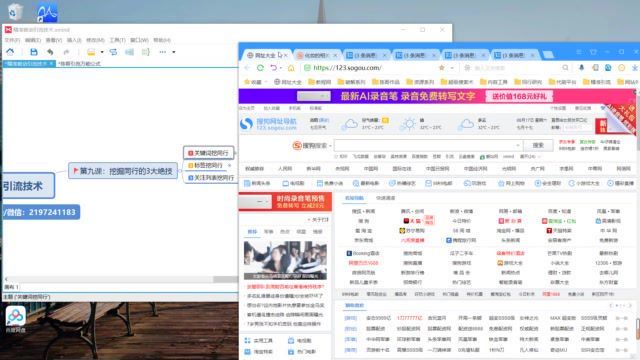Viewport: 640px width, 360px height.
Task: Click the magnifier icon in the browser search box
Action: pyautogui.click(x=565, y=68)
